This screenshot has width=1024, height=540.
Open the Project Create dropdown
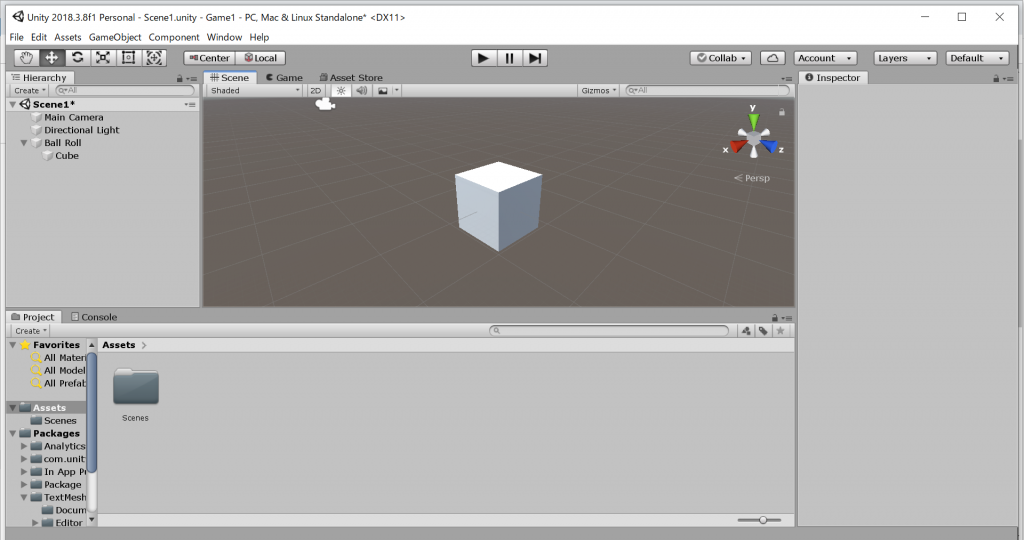[31, 331]
